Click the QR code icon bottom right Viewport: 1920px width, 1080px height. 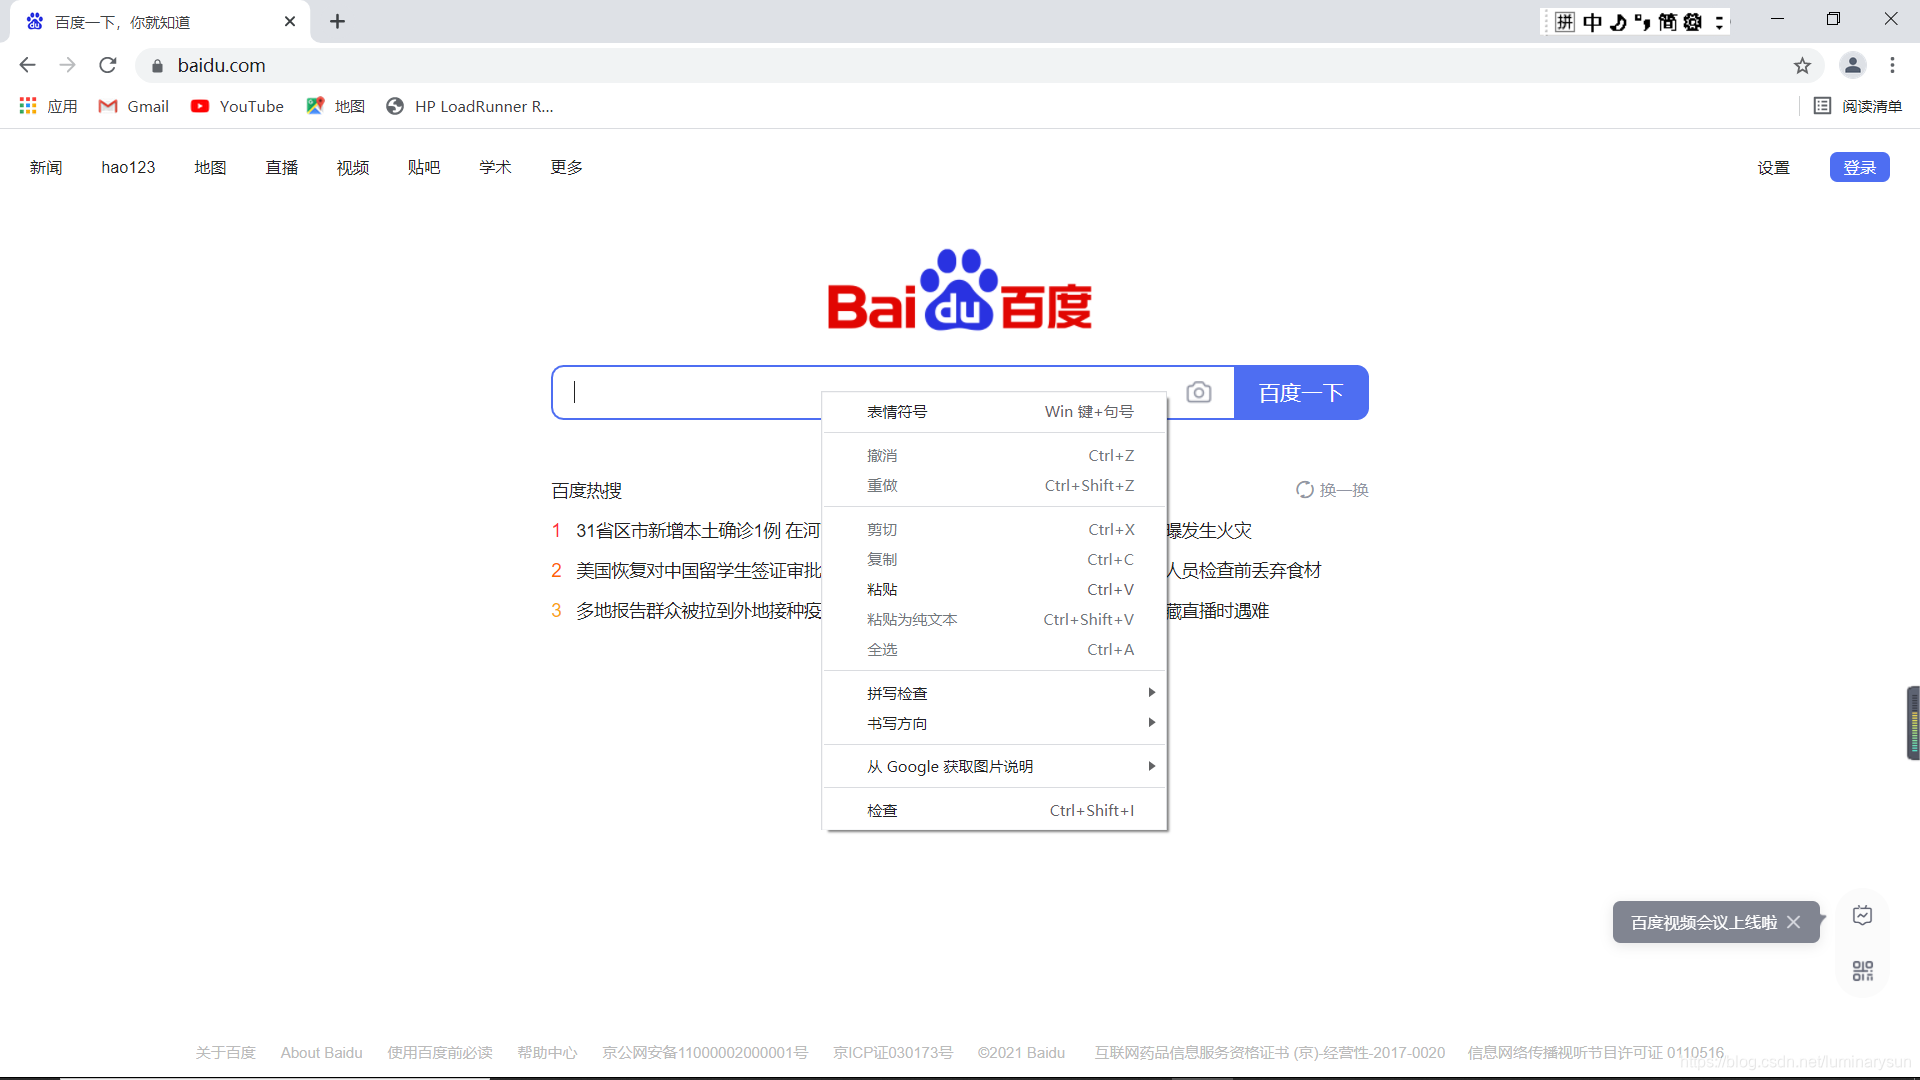1861,970
